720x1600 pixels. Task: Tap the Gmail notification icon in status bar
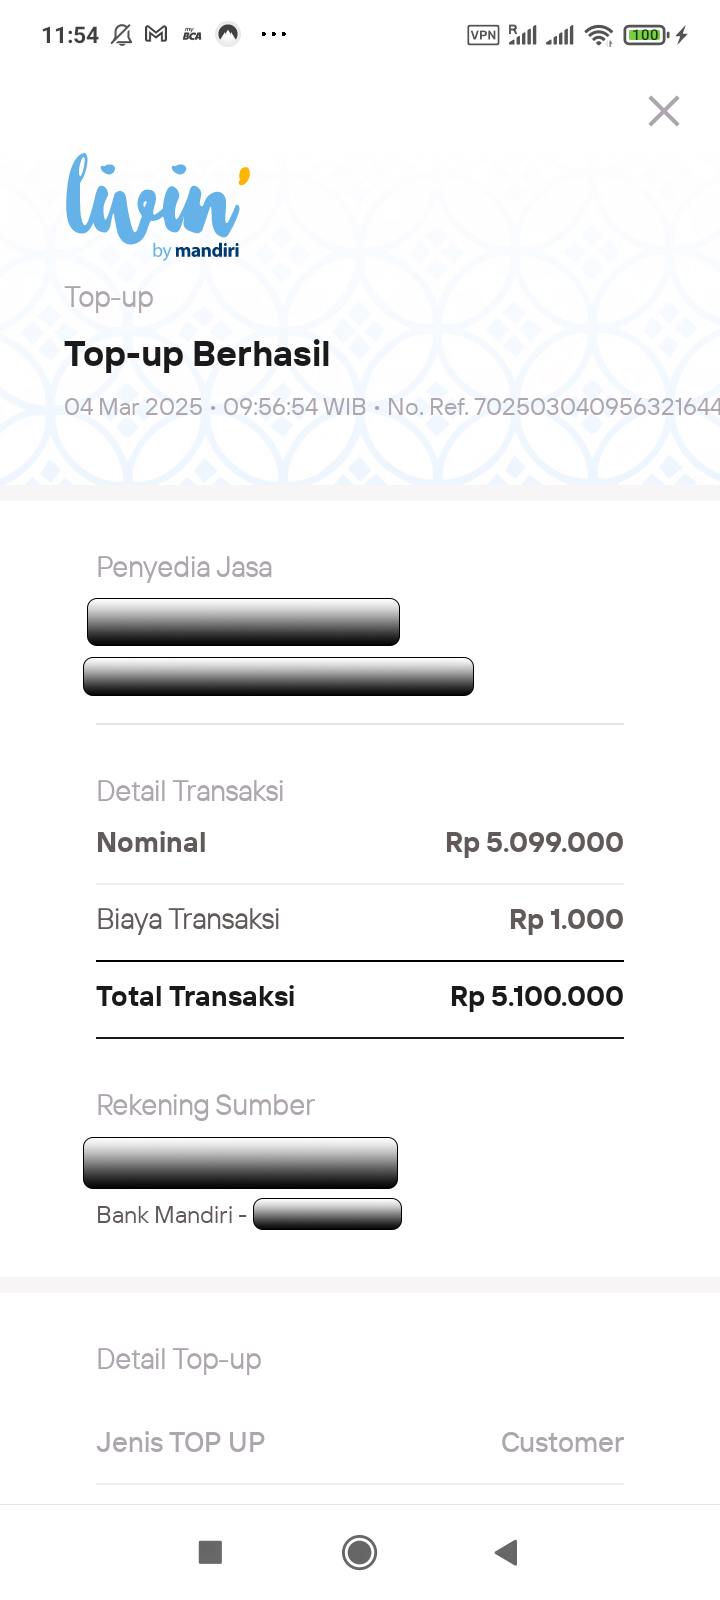(x=156, y=34)
